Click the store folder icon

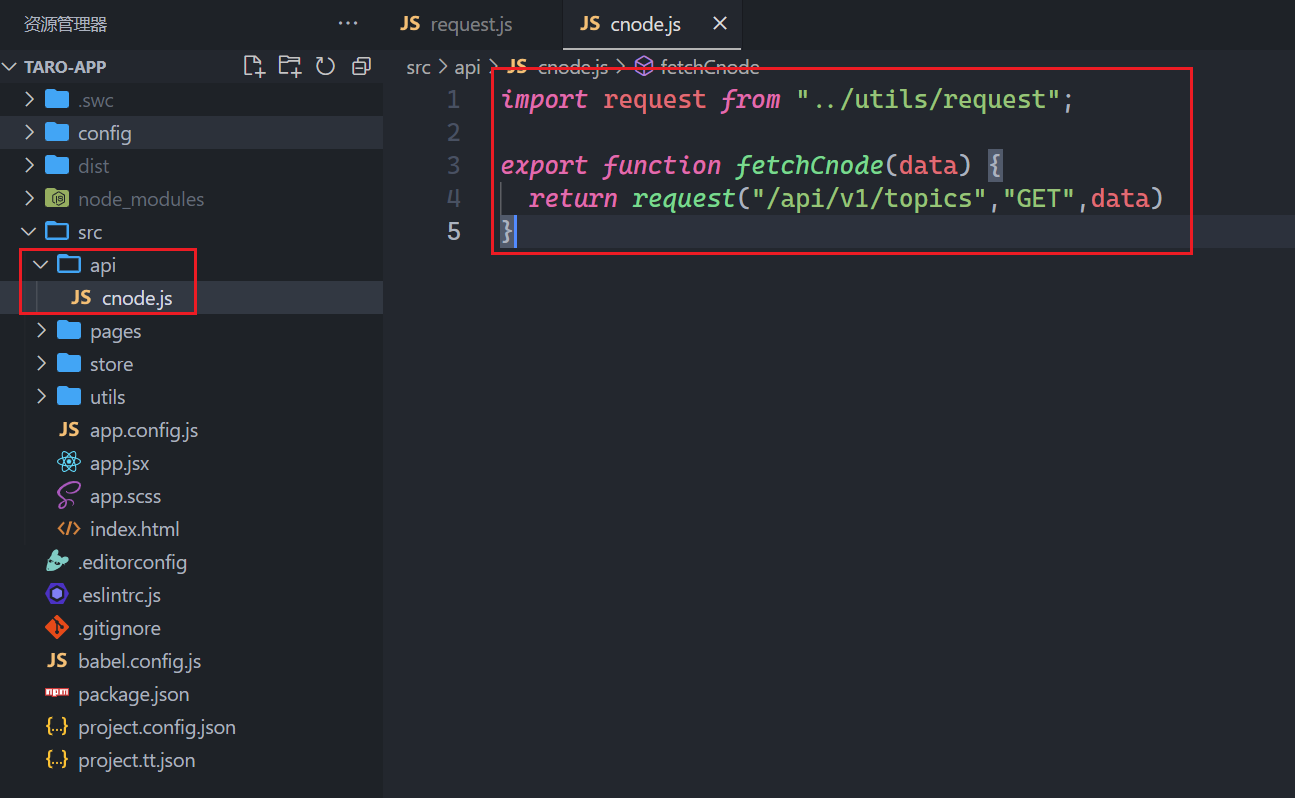point(69,364)
